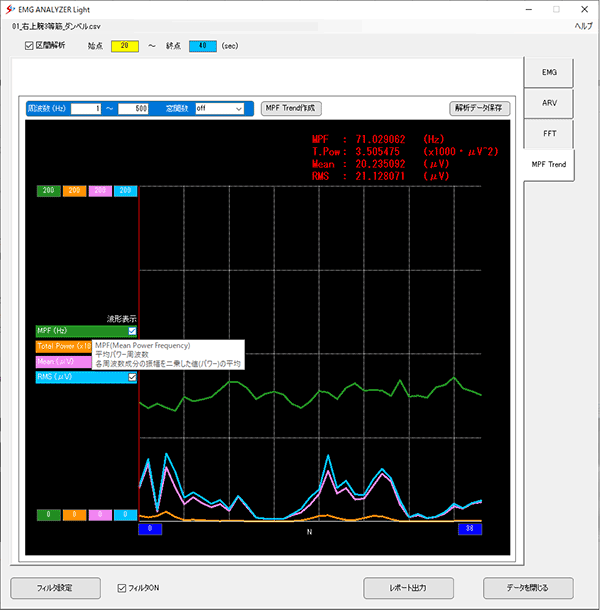Click the blue N-axis start value 0
This screenshot has height=610, width=600.
(150, 529)
